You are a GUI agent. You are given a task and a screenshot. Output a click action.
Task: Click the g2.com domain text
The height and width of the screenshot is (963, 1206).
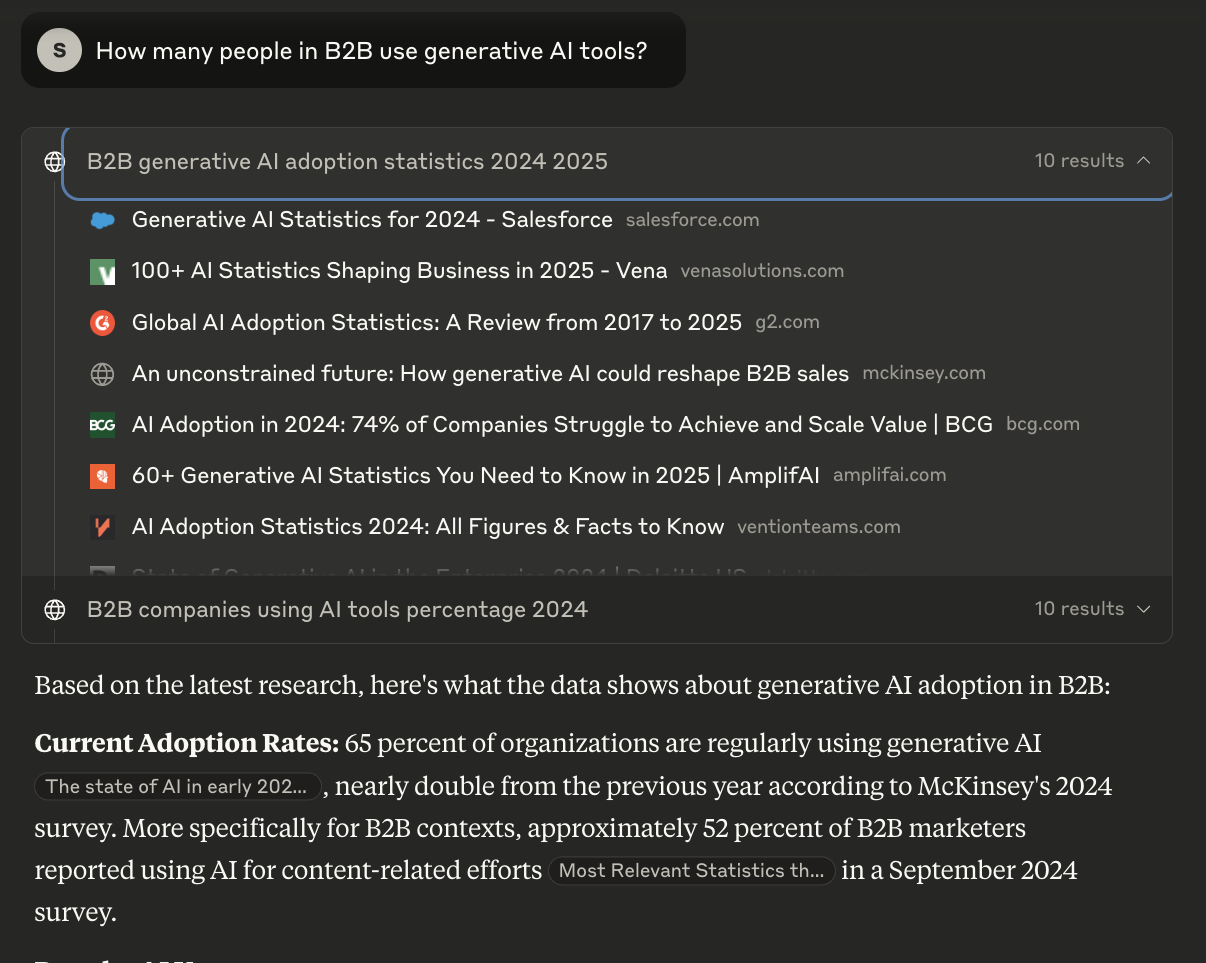pyautogui.click(x=788, y=323)
